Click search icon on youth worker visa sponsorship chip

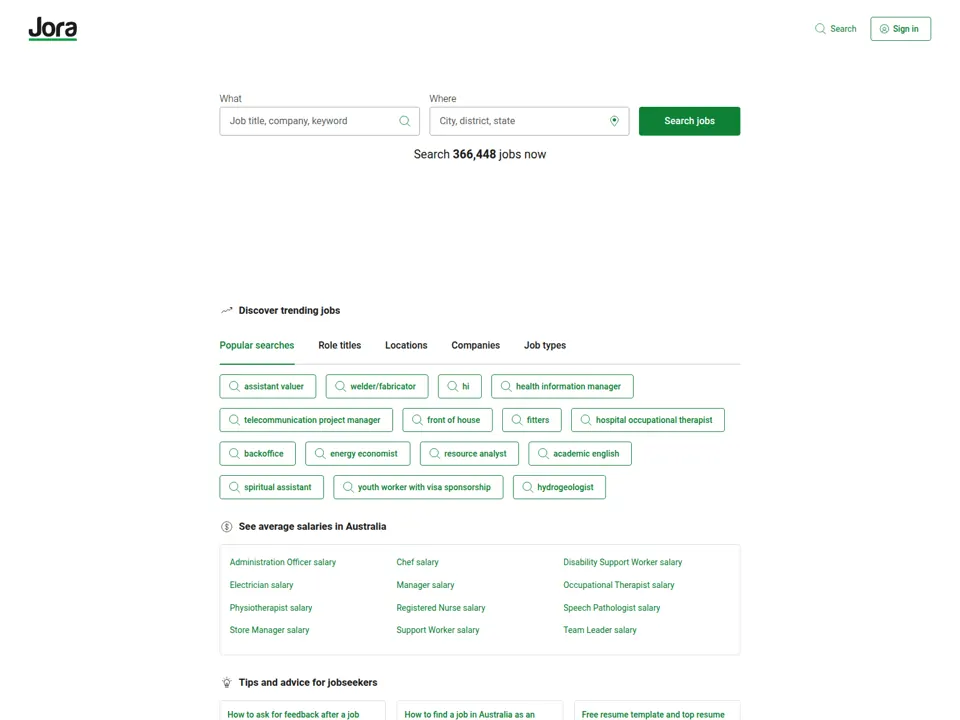pos(348,487)
